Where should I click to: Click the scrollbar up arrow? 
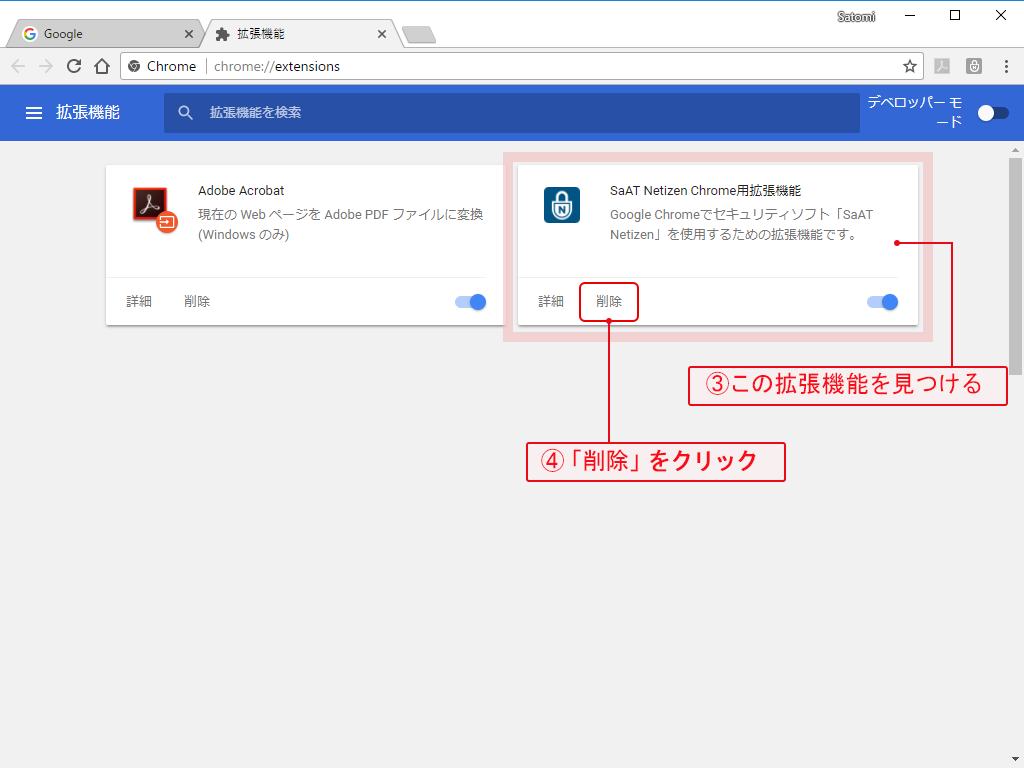(x=1016, y=150)
